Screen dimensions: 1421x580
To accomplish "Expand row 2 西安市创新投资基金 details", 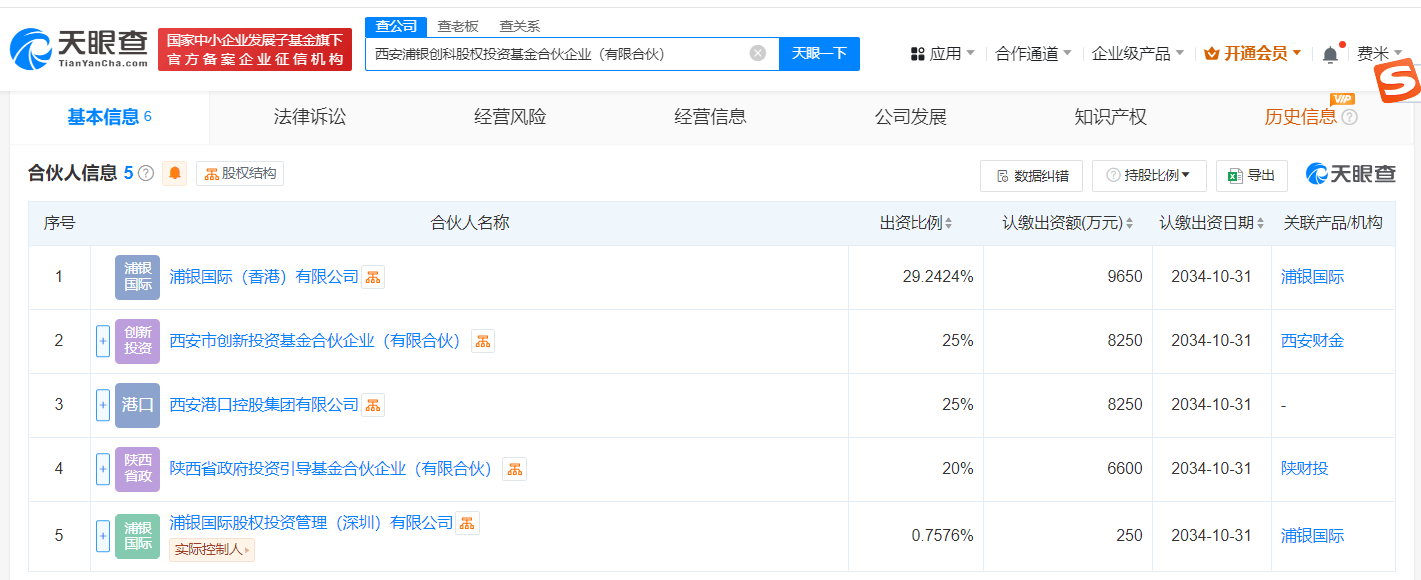I will (x=103, y=341).
